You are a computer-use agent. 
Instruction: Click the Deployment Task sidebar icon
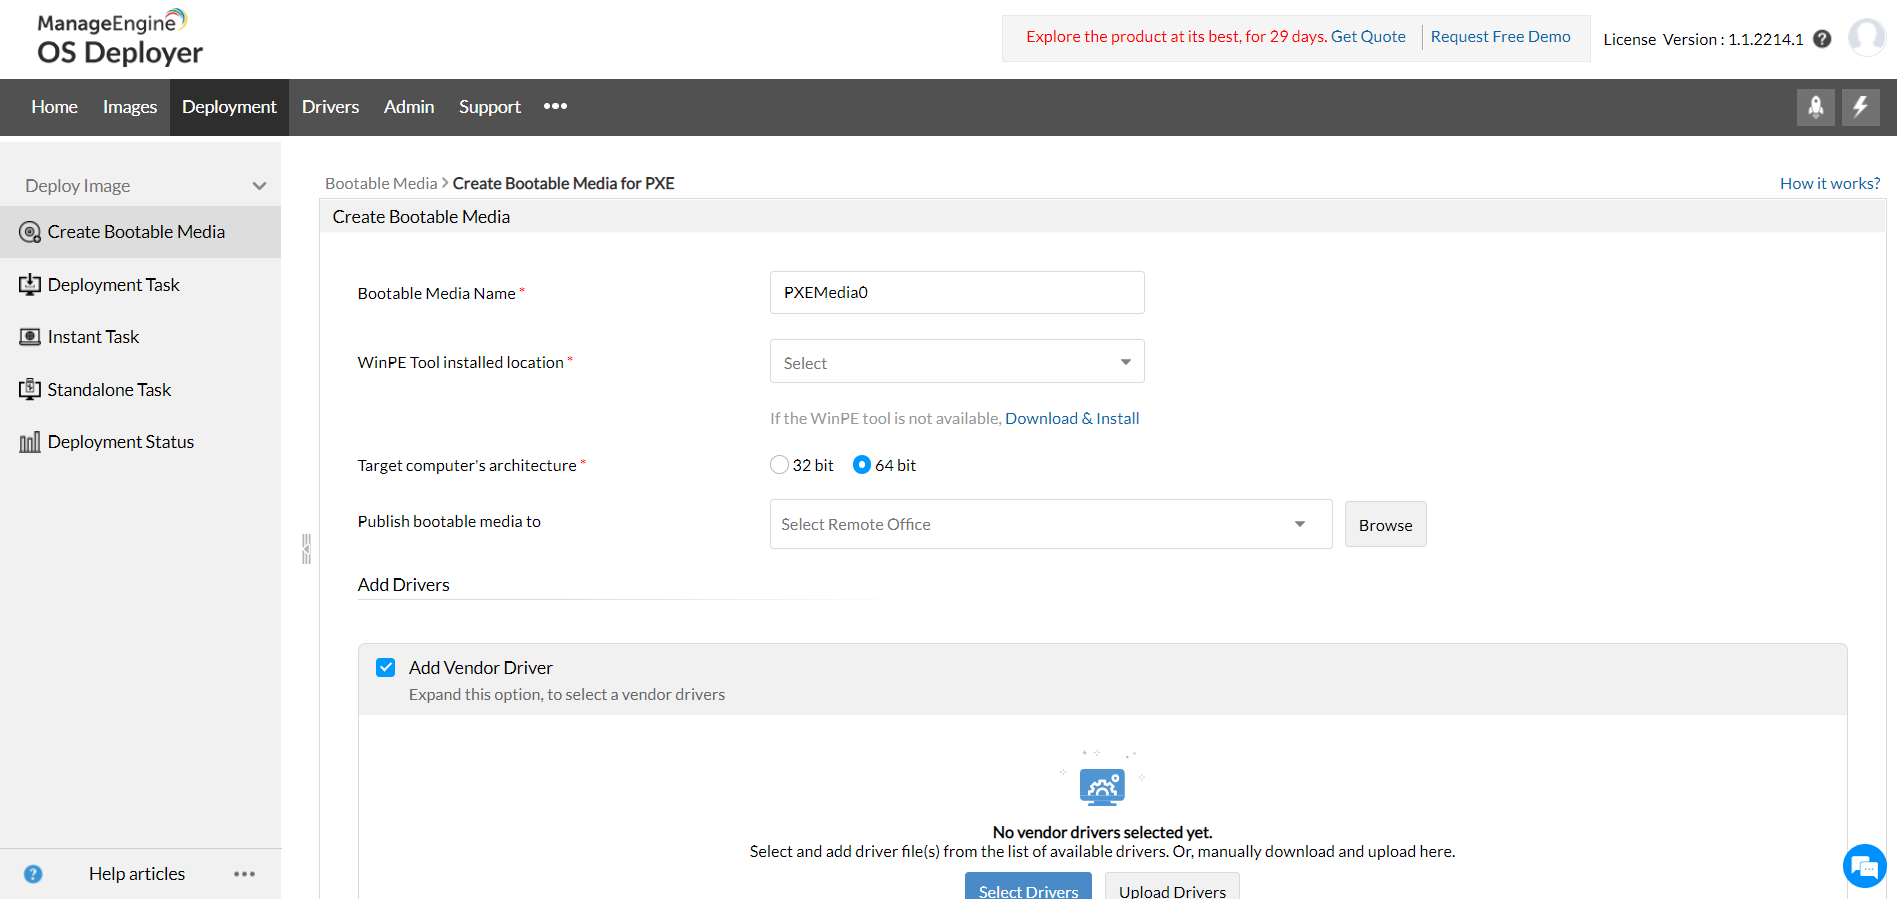click(30, 285)
